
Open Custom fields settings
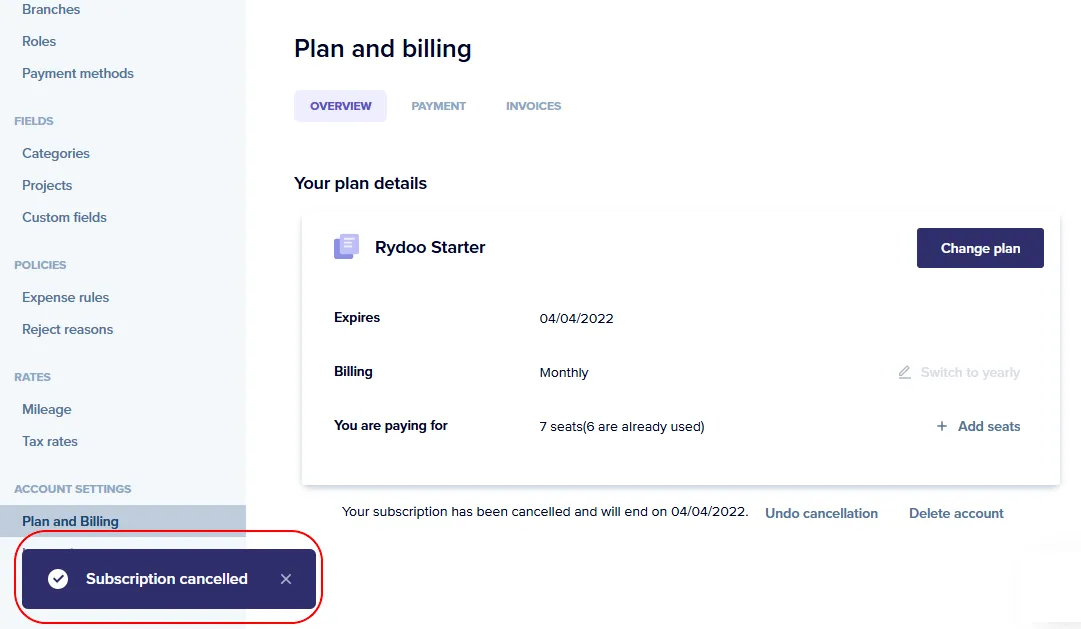tap(64, 217)
